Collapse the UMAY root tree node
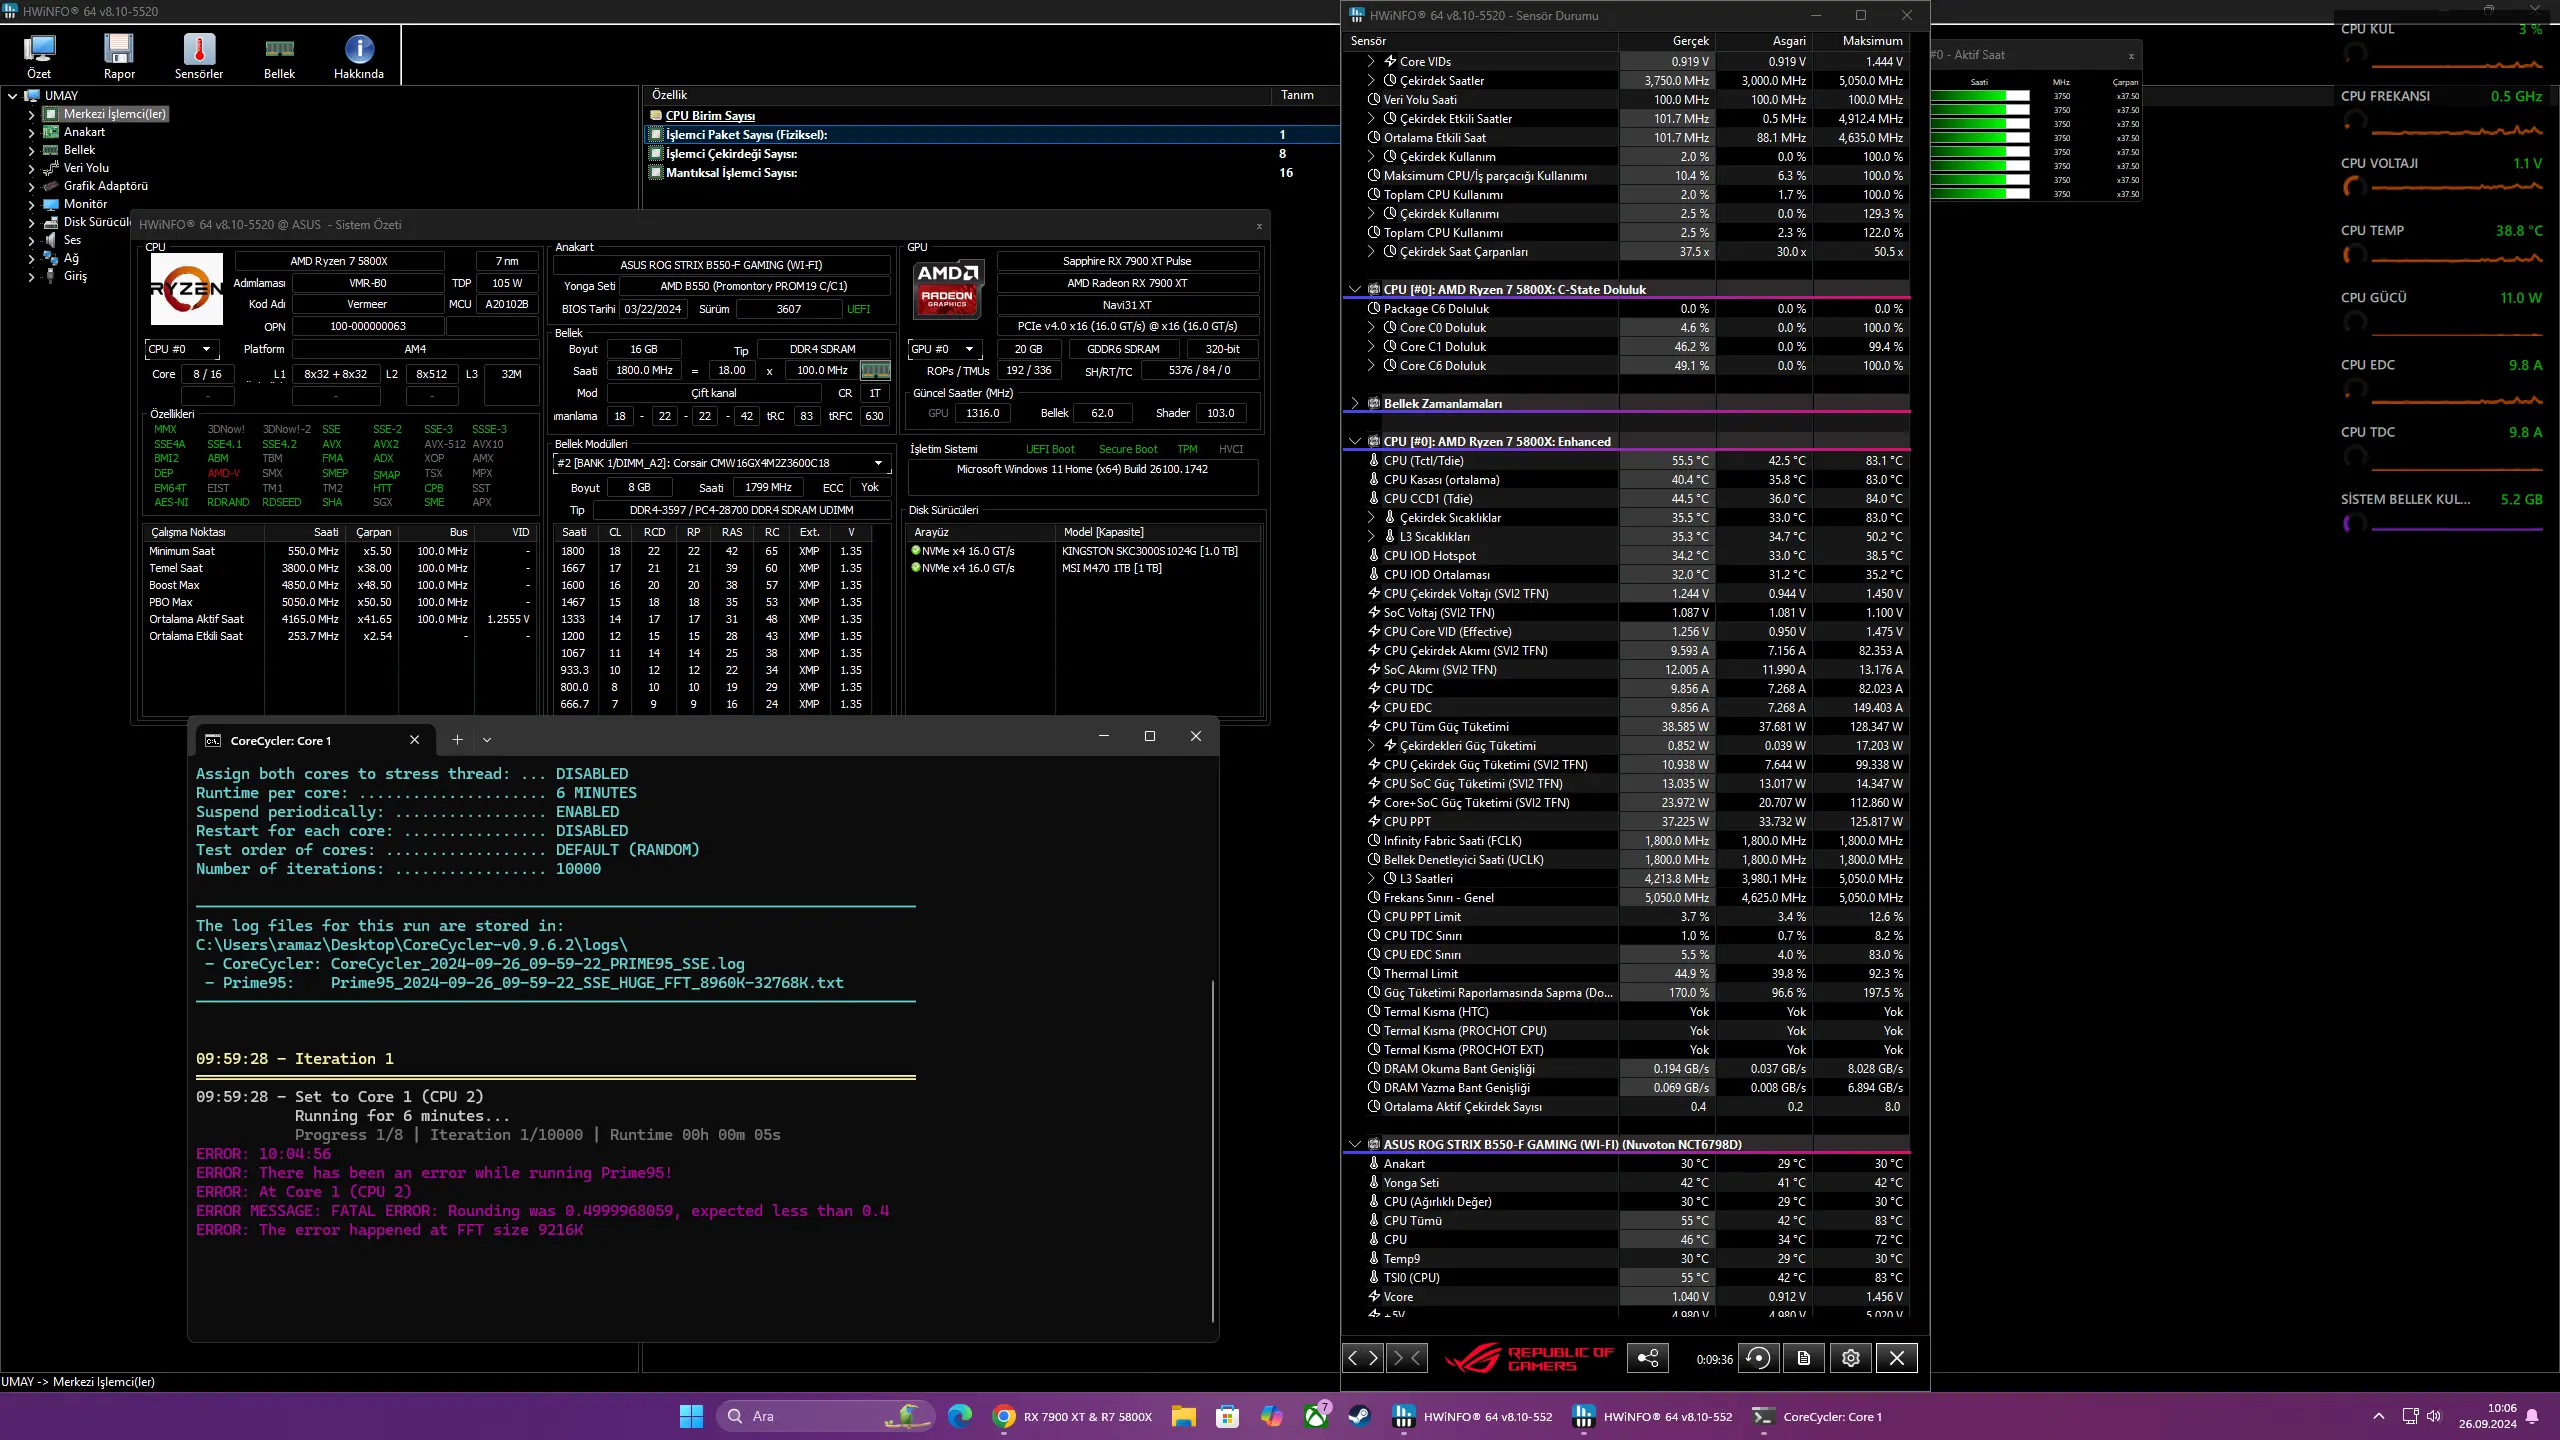 point(12,96)
